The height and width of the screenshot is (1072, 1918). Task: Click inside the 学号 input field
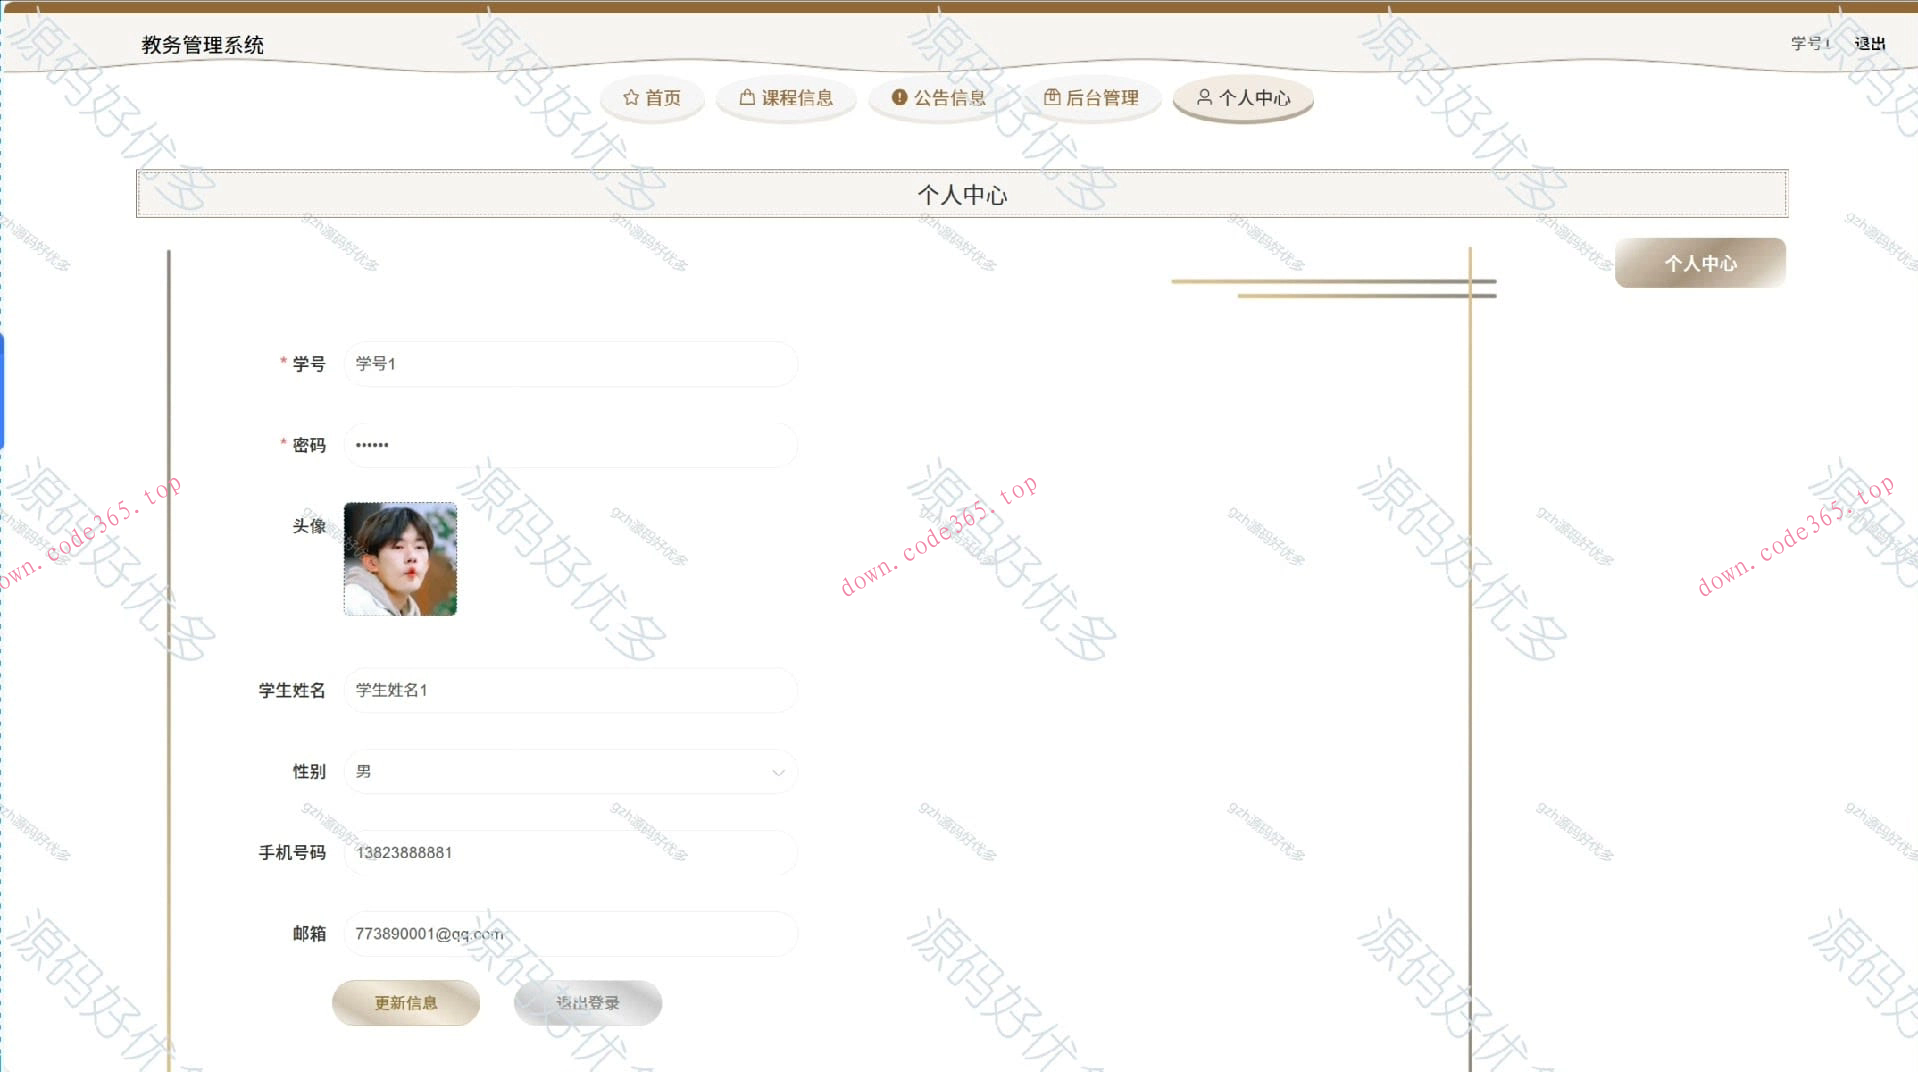570,363
